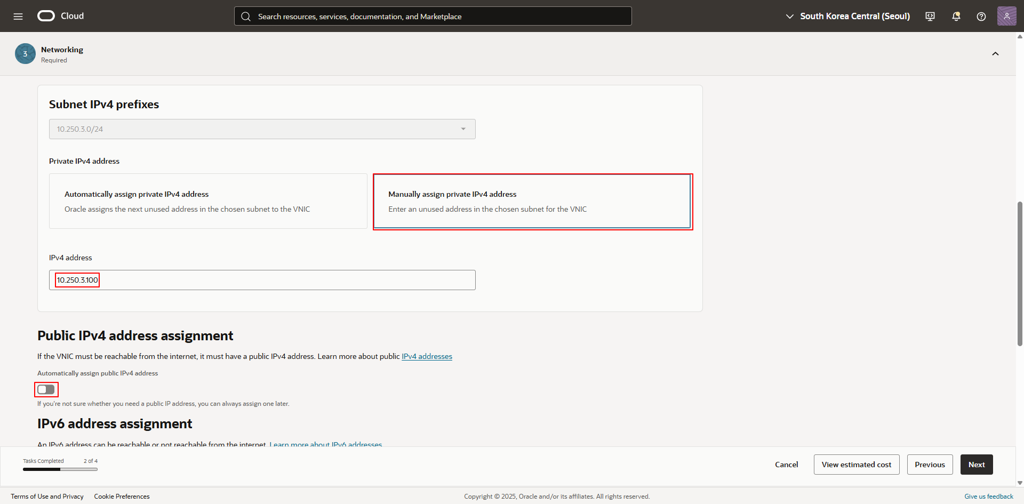The width and height of the screenshot is (1024, 504).
Task: Click the search magnifier icon
Action: coord(246,16)
